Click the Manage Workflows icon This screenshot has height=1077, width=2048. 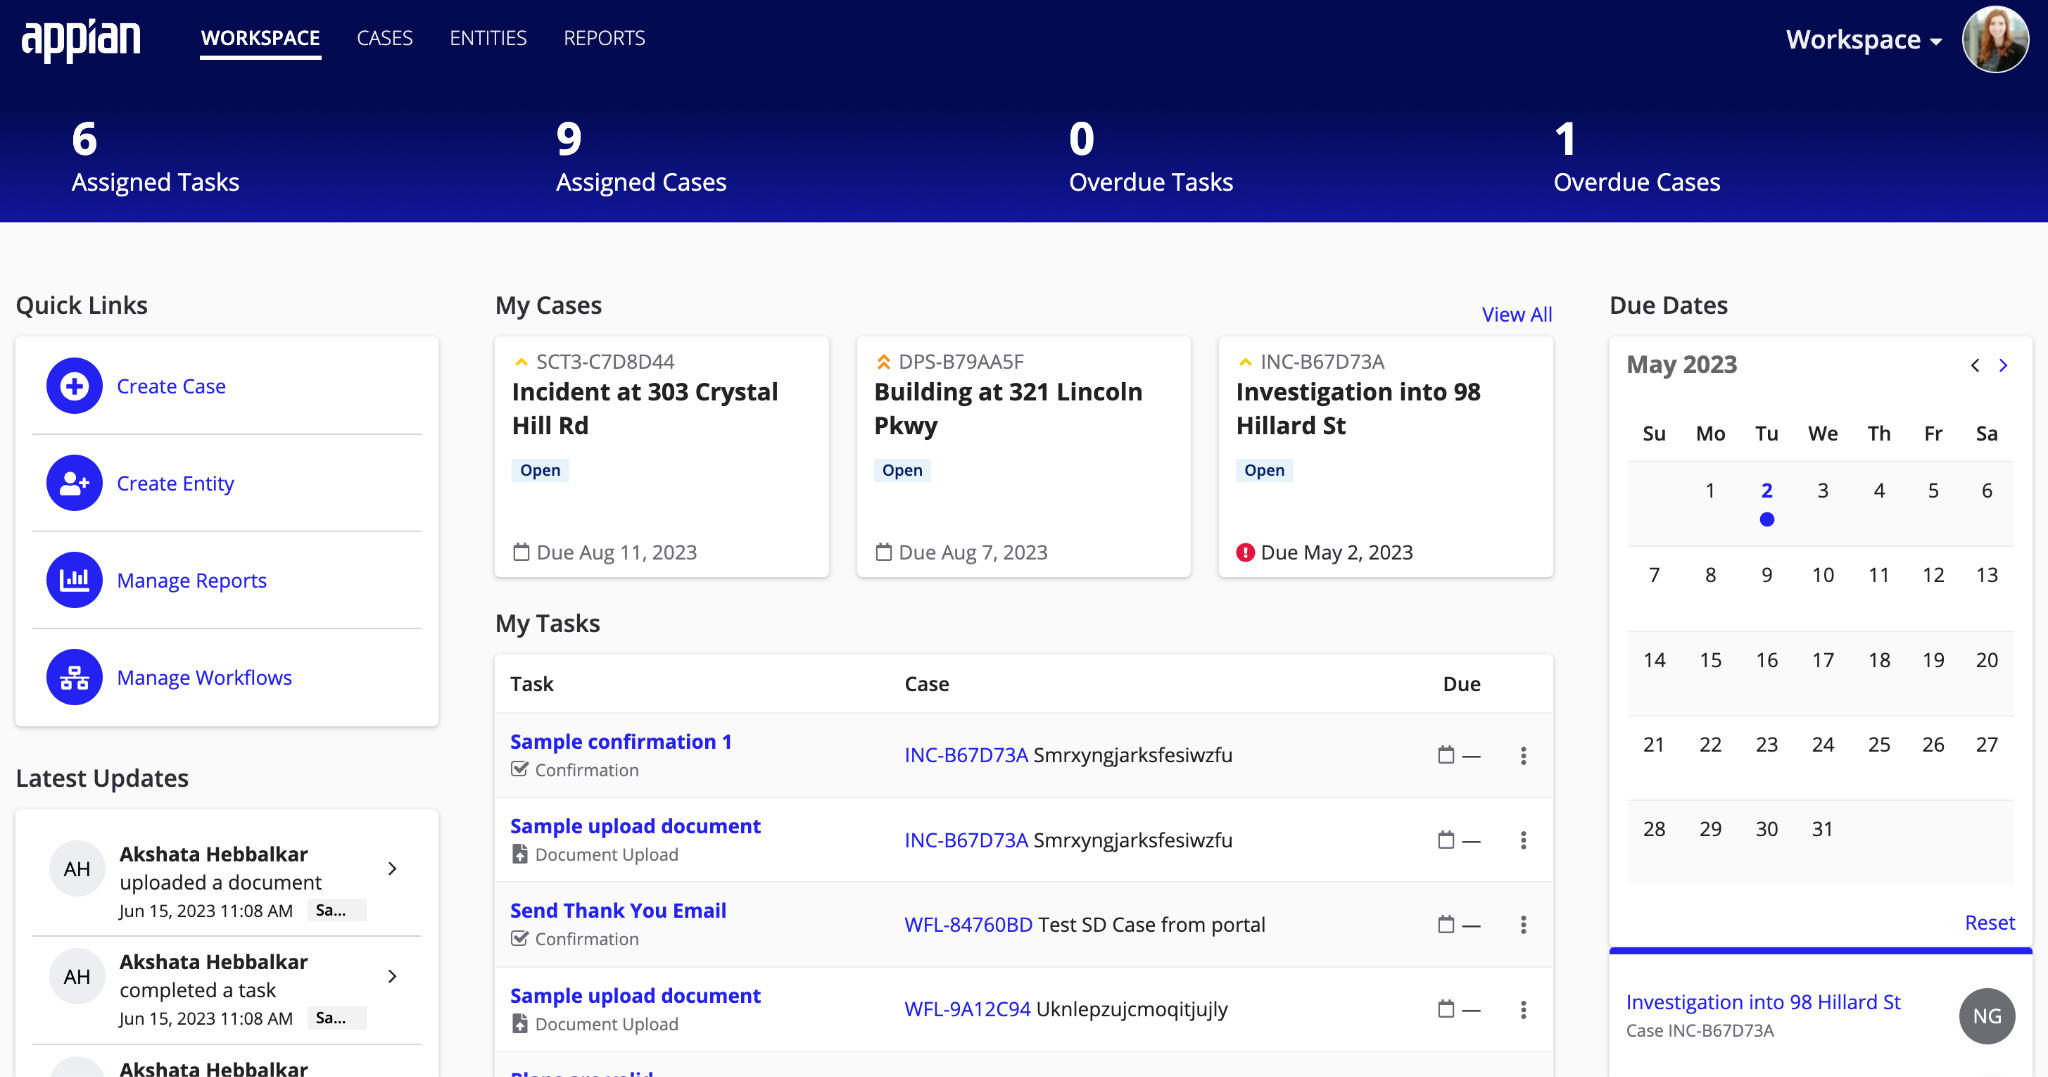pyautogui.click(x=74, y=677)
